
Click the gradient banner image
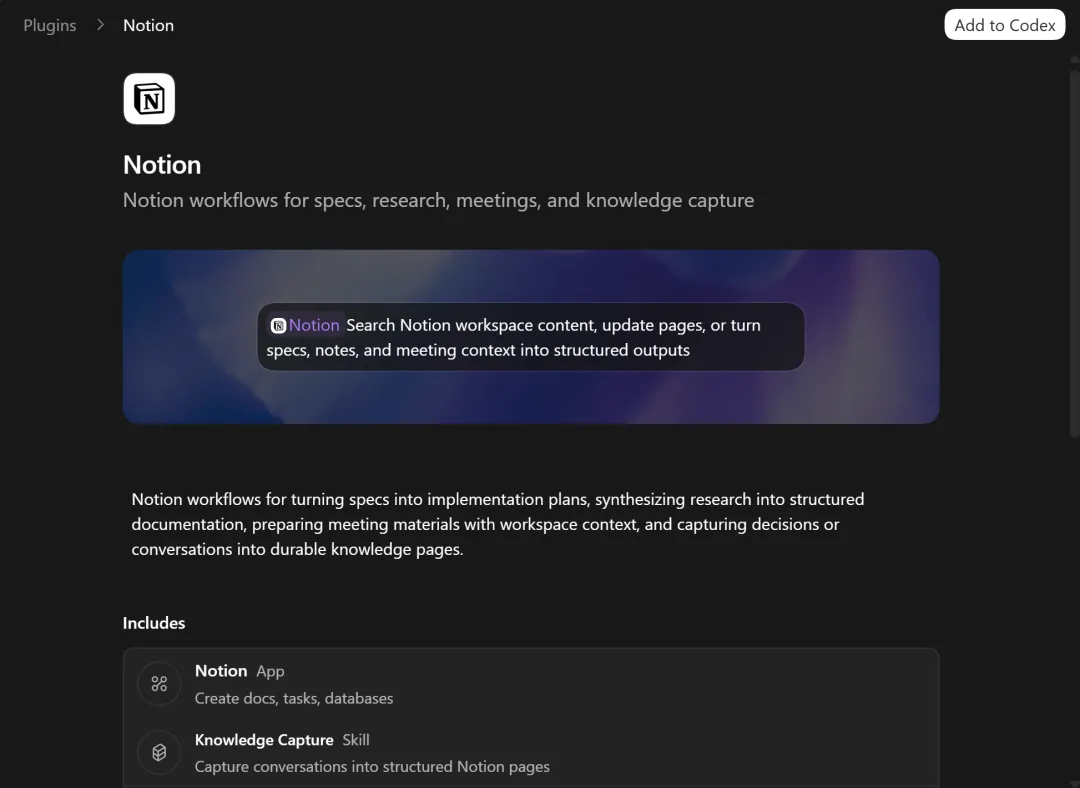tap(531, 337)
